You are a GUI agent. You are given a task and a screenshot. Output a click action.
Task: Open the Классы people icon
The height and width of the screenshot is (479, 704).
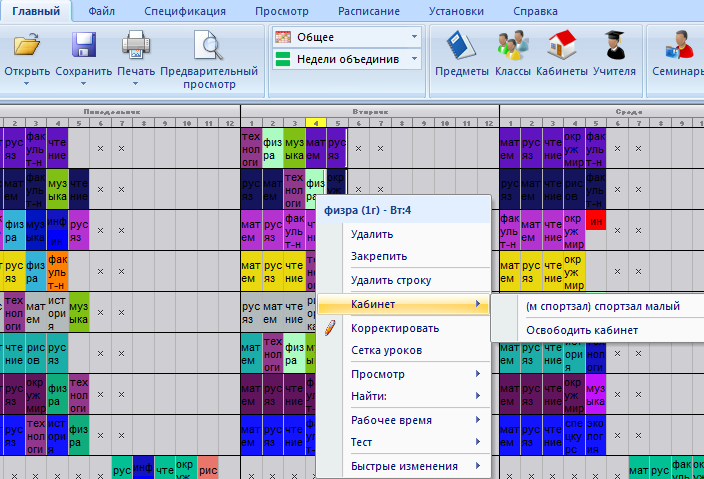coord(513,46)
